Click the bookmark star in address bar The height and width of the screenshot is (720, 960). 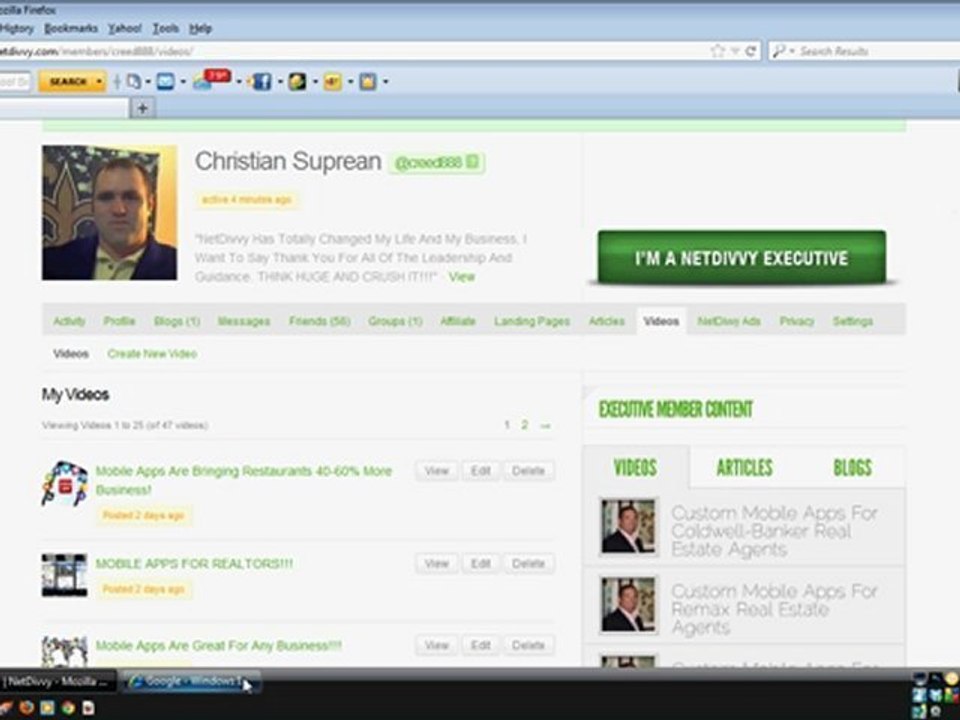pyautogui.click(x=718, y=51)
